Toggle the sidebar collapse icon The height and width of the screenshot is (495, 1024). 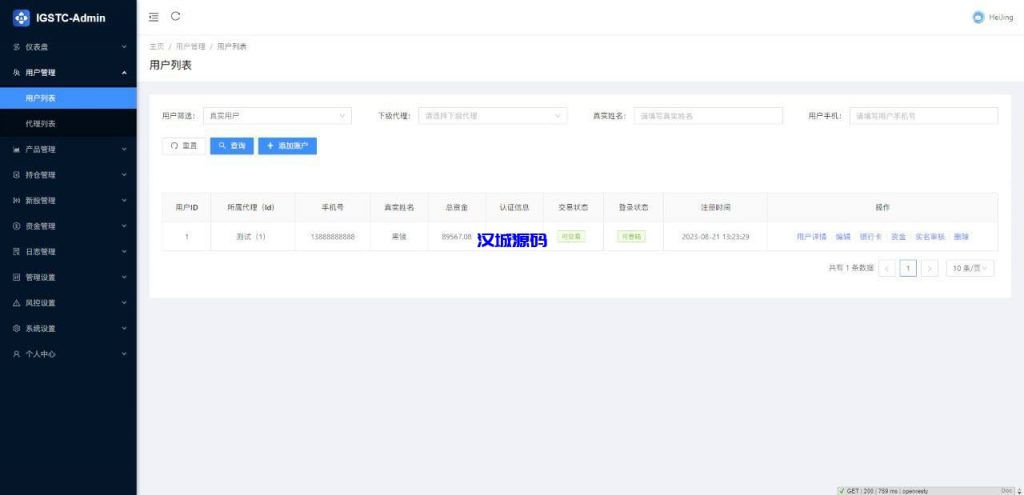click(153, 17)
